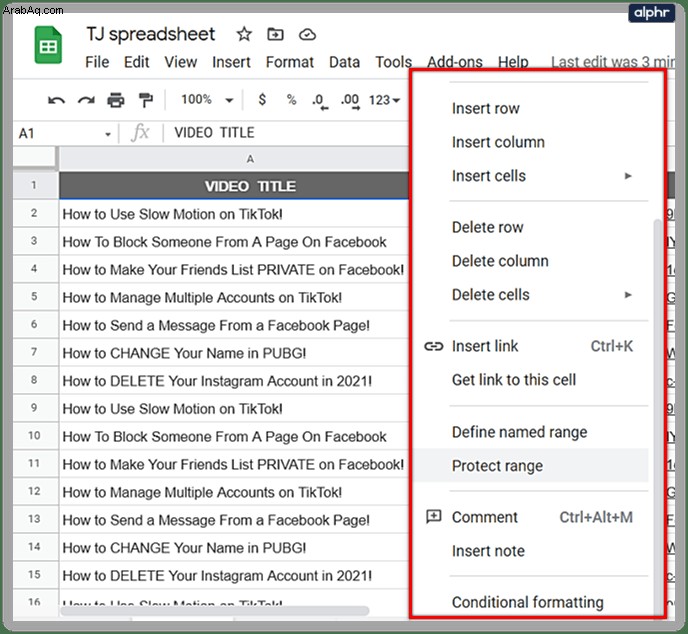The height and width of the screenshot is (634, 688).
Task: Select Define named range
Action: 530,432
